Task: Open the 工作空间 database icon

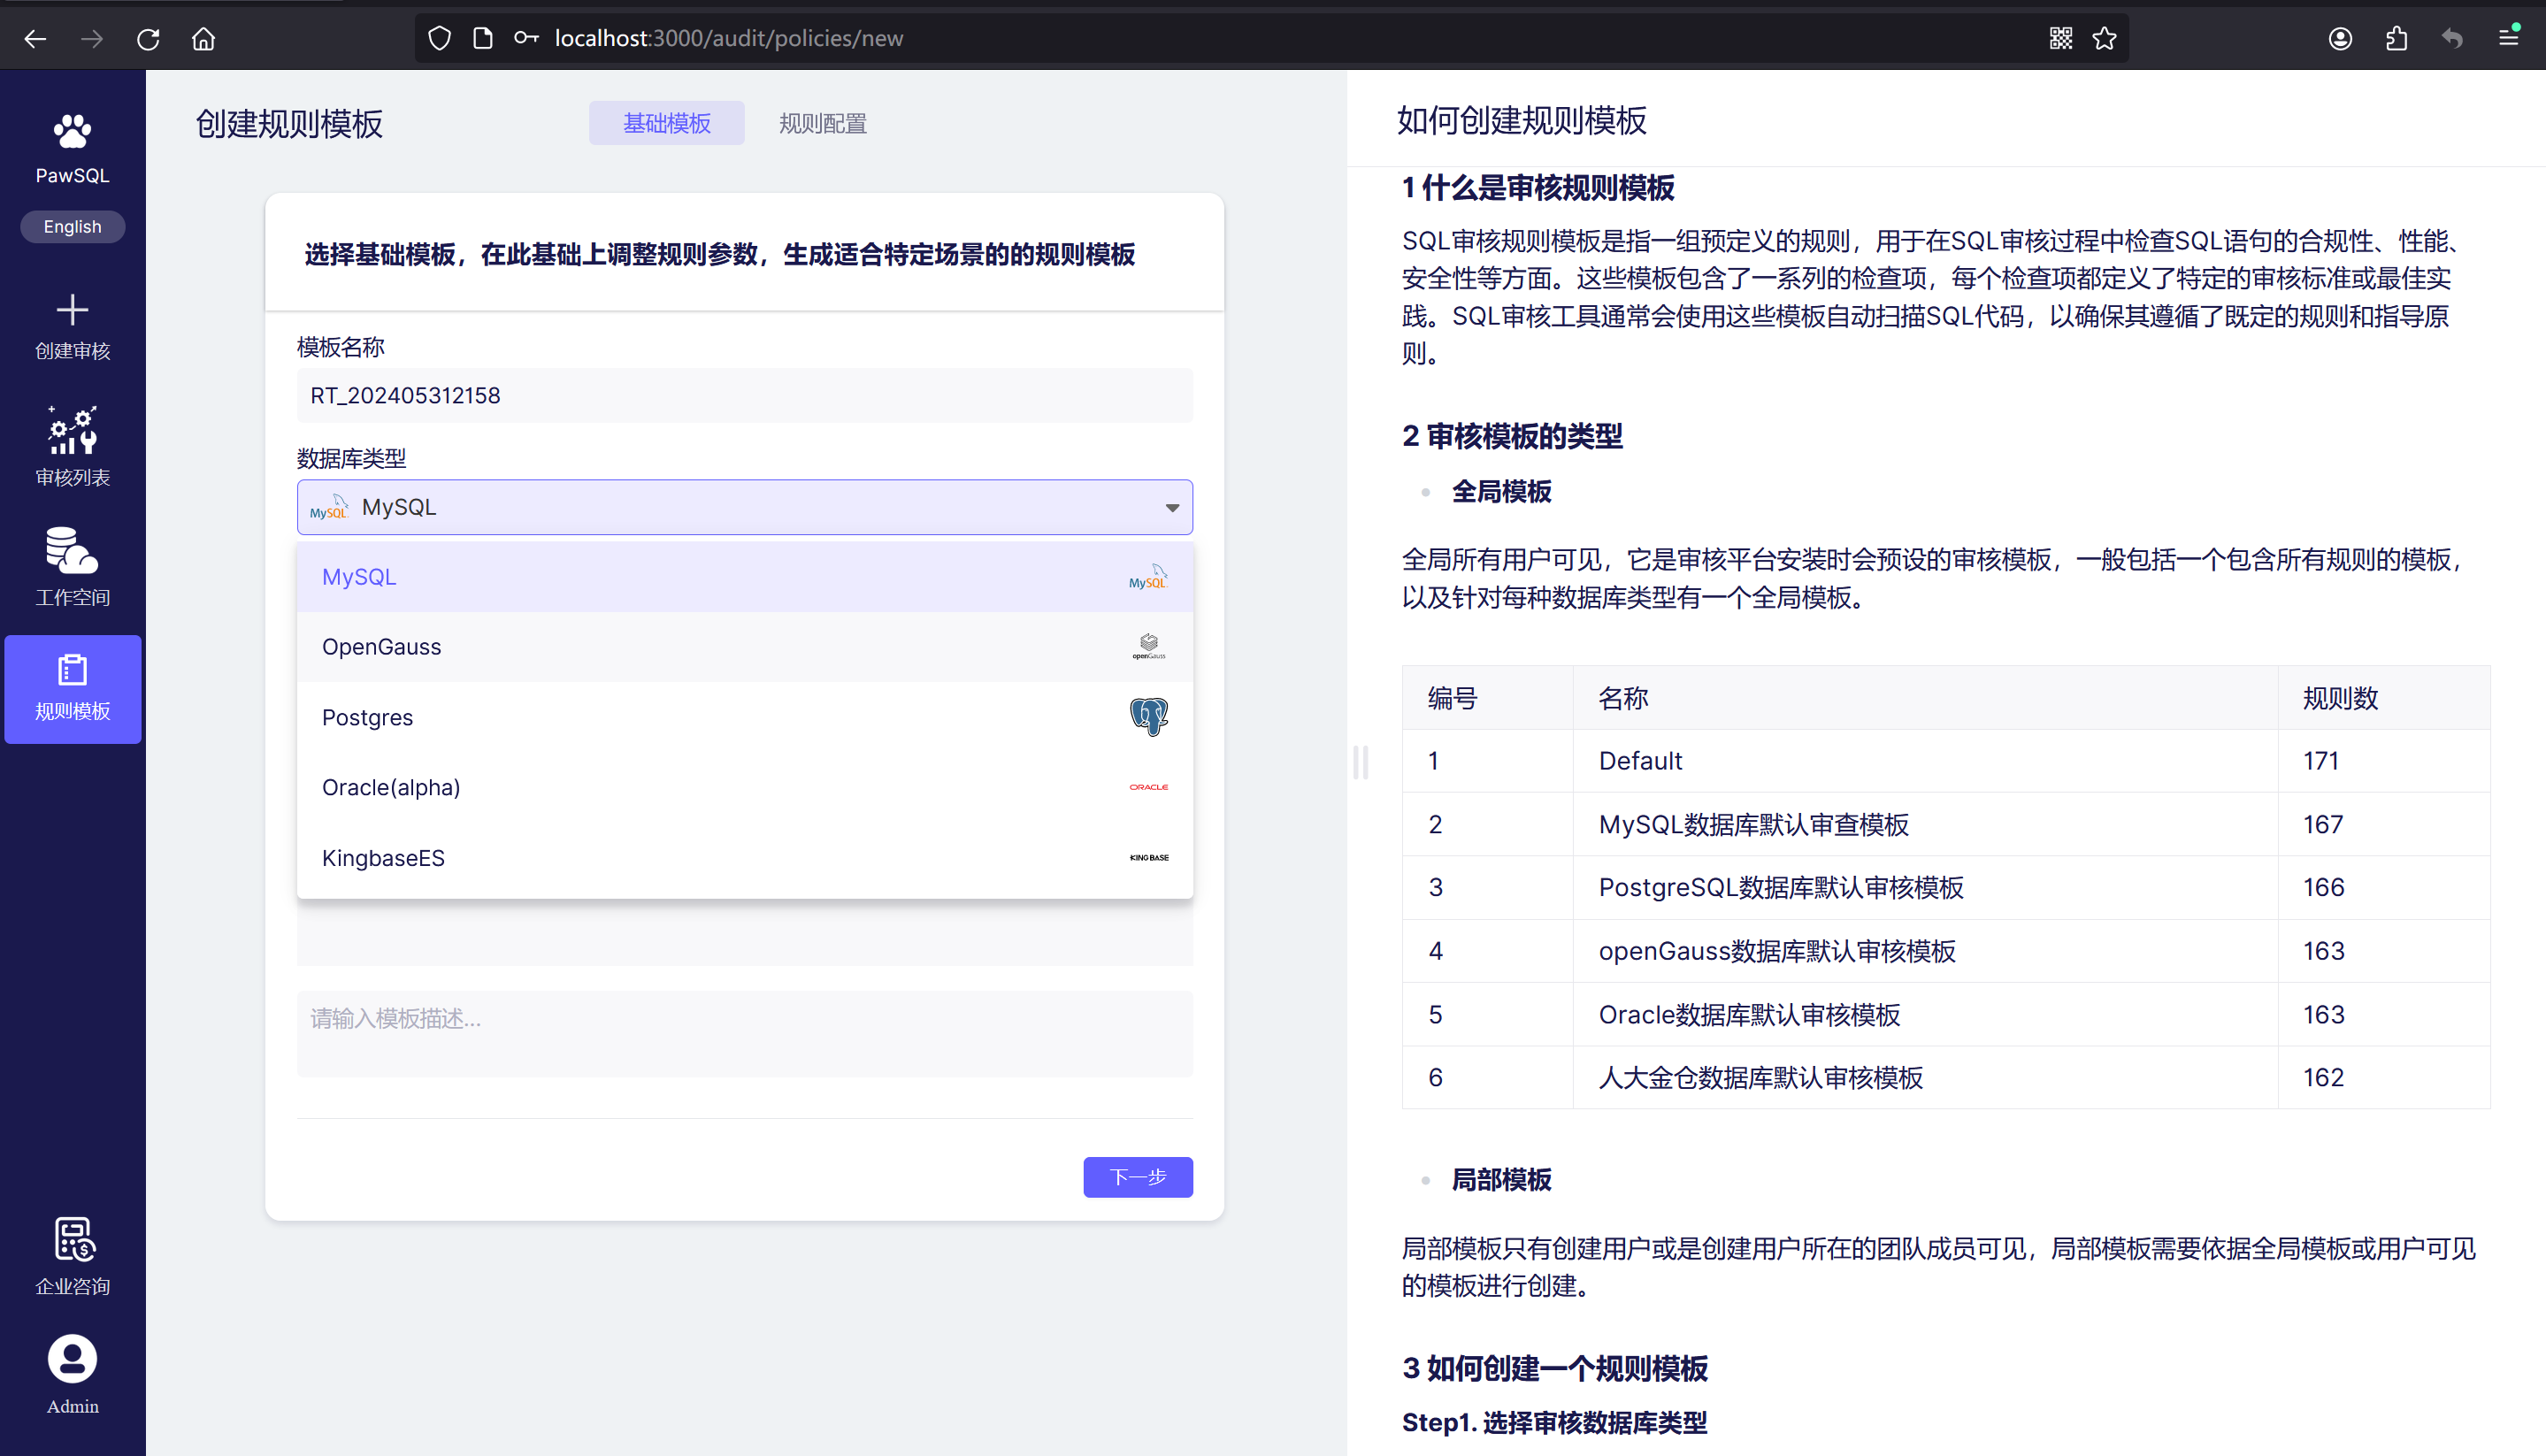Action: click(72, 551)
